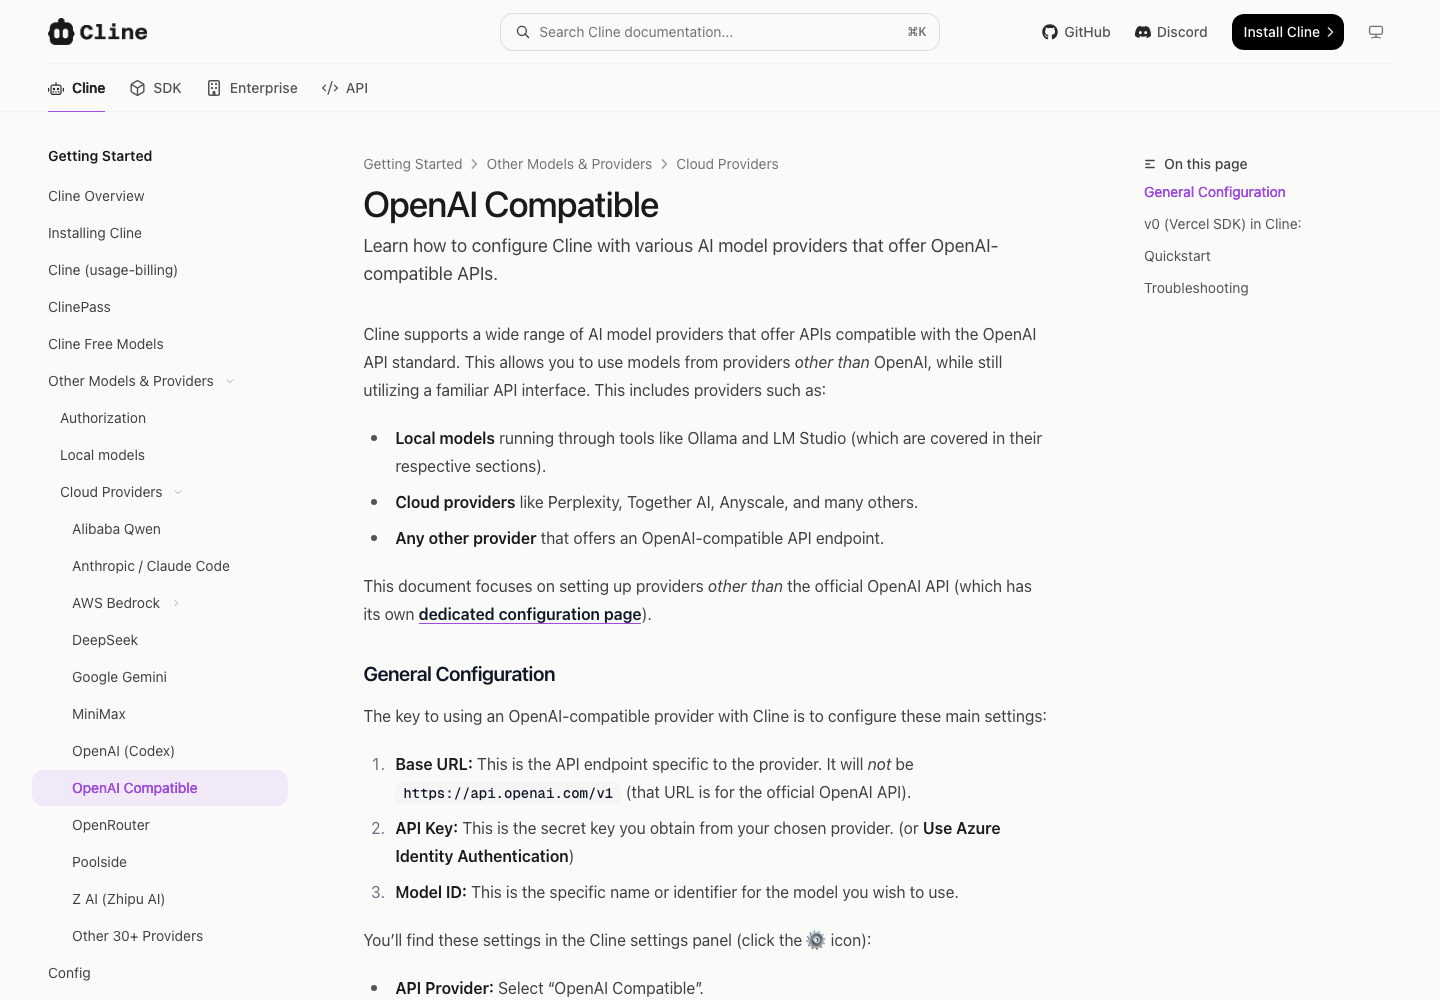The image size is (1440, 1000).
Task: Open the Install Cline button
Action: click(x=1288, y=32)
